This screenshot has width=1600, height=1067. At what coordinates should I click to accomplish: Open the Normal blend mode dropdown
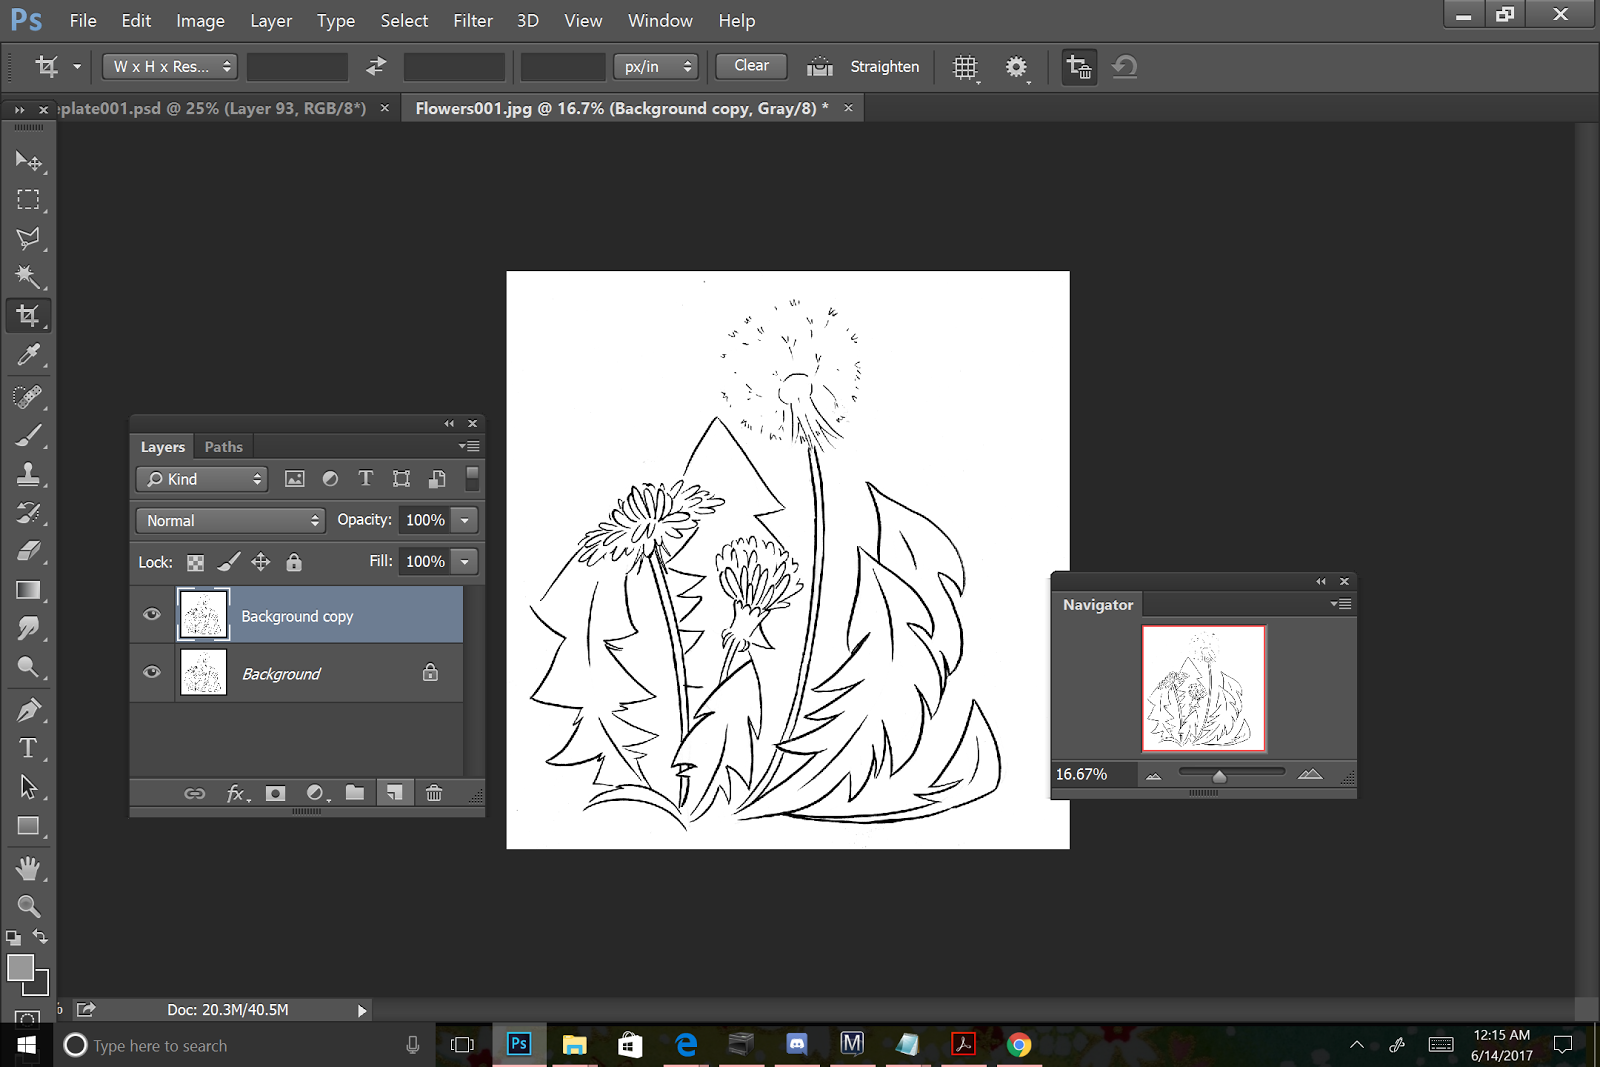point(230,520)
